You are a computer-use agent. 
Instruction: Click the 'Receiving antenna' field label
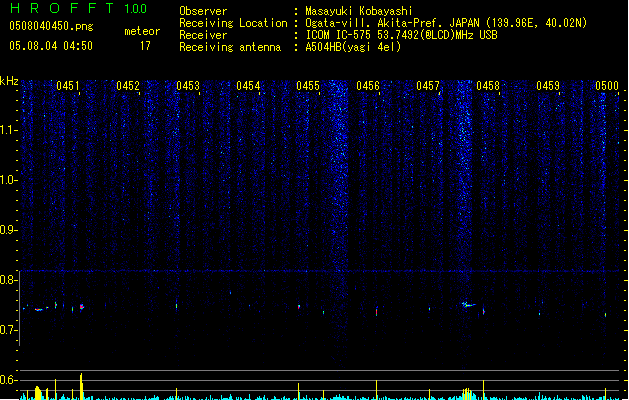(230, 47)
